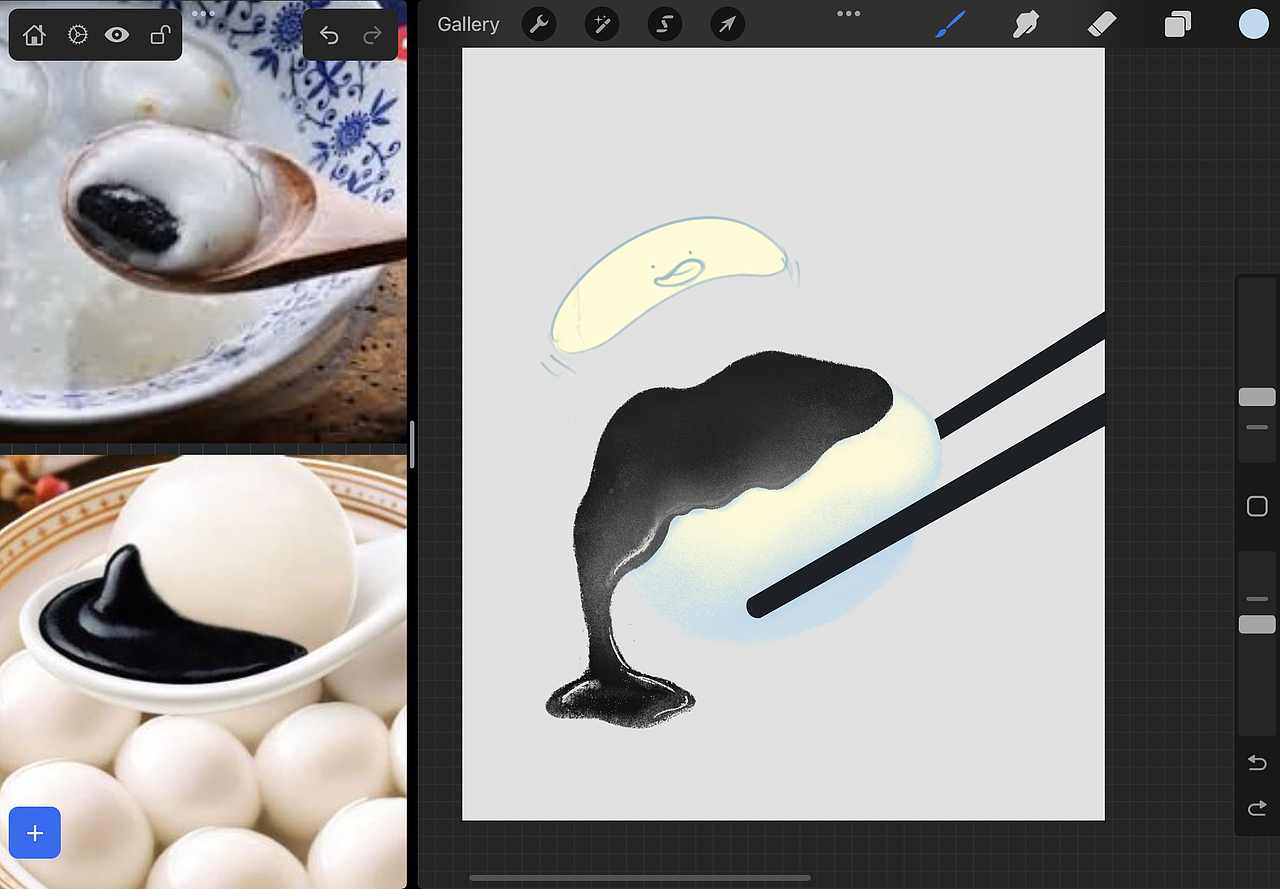Open the Gallery in Procreate
Viewport: 1280px width, 889px height.
click(468, 25)
